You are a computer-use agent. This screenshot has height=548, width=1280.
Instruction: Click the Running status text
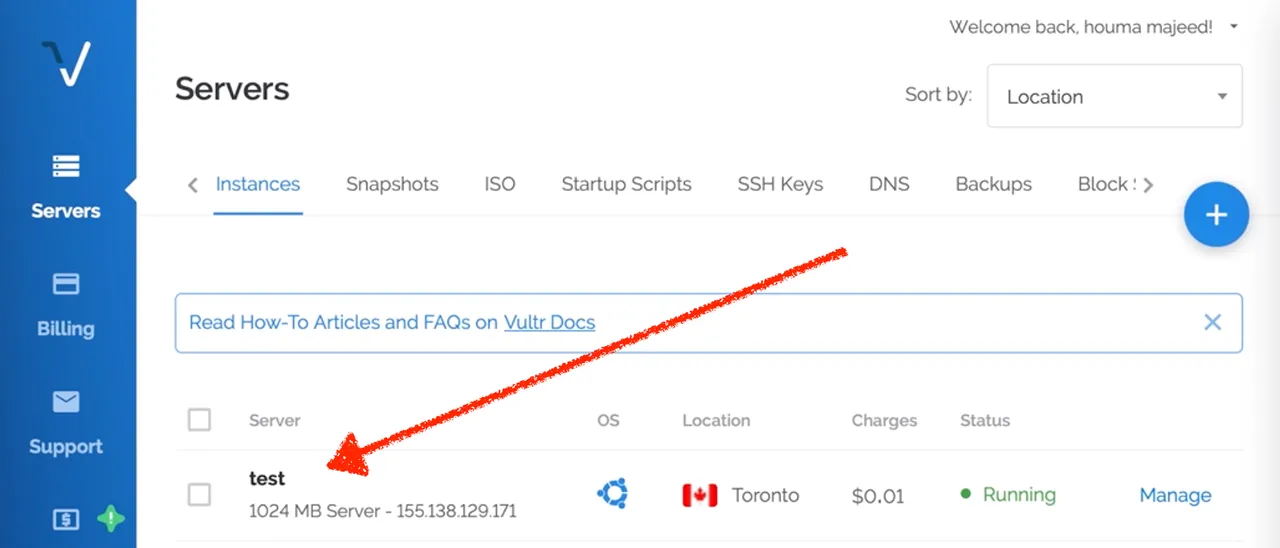point(1019,494)
